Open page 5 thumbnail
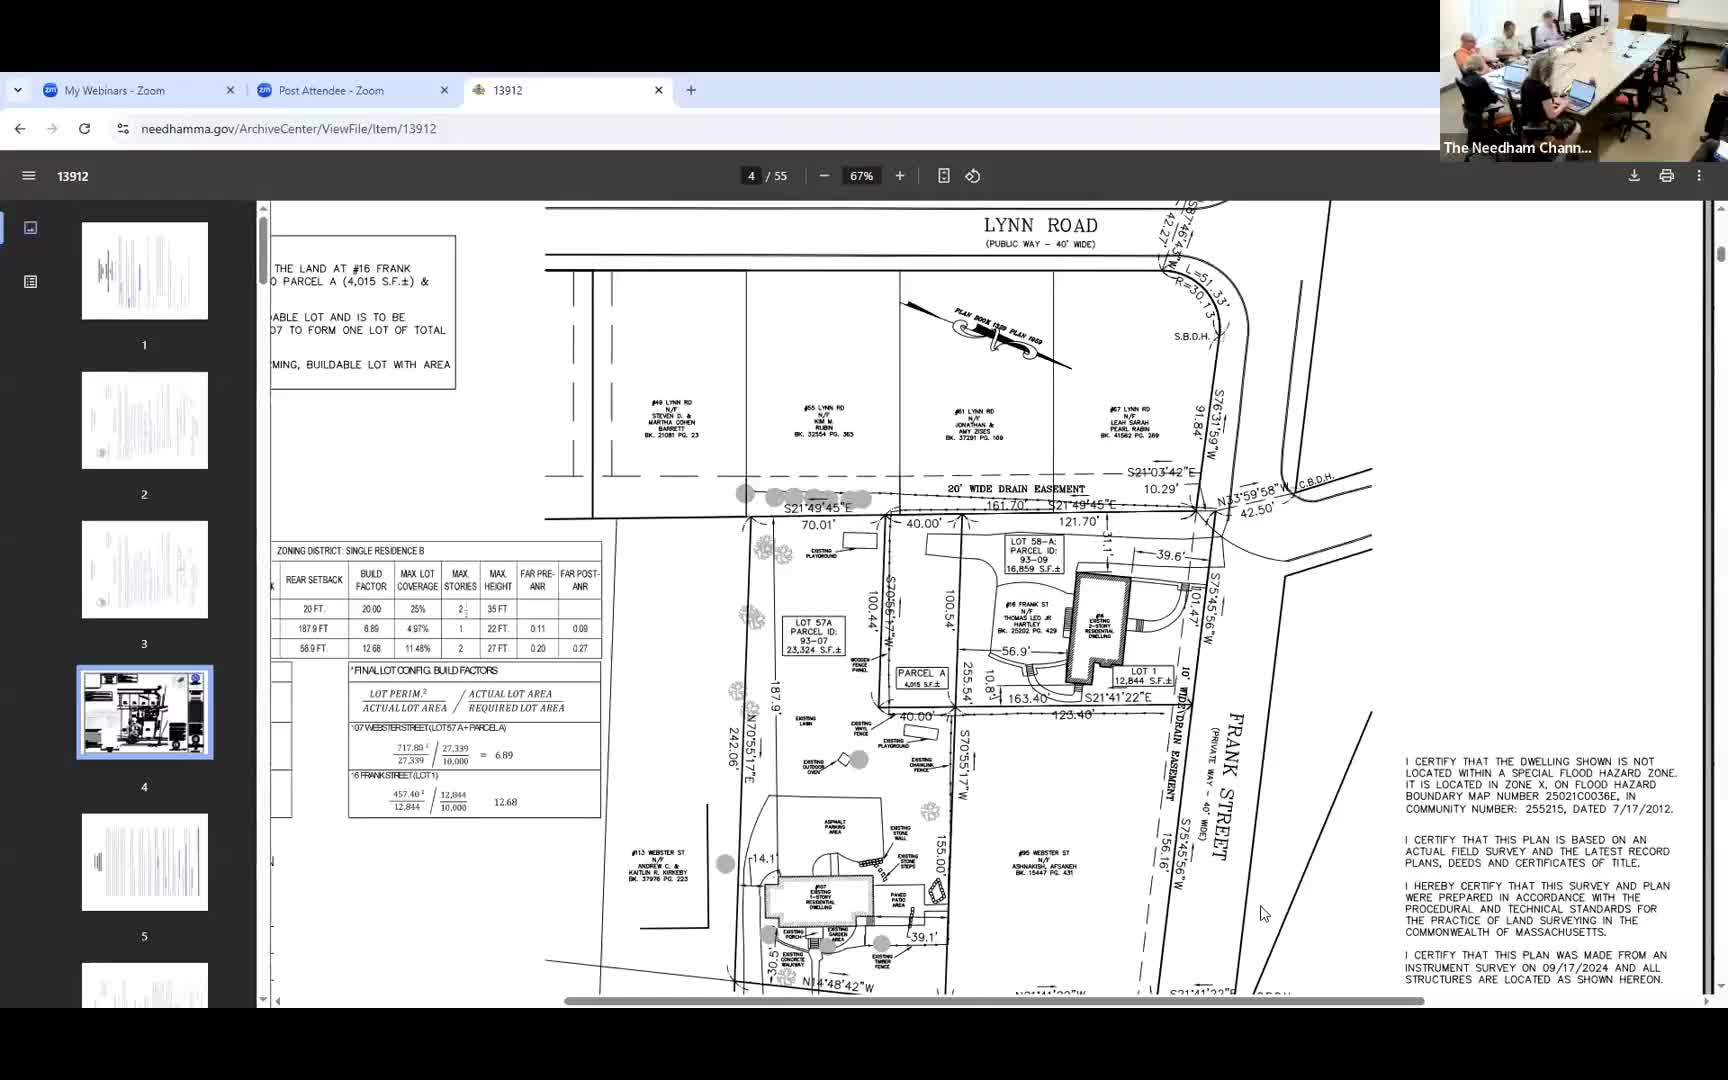 tap(145, 862)
